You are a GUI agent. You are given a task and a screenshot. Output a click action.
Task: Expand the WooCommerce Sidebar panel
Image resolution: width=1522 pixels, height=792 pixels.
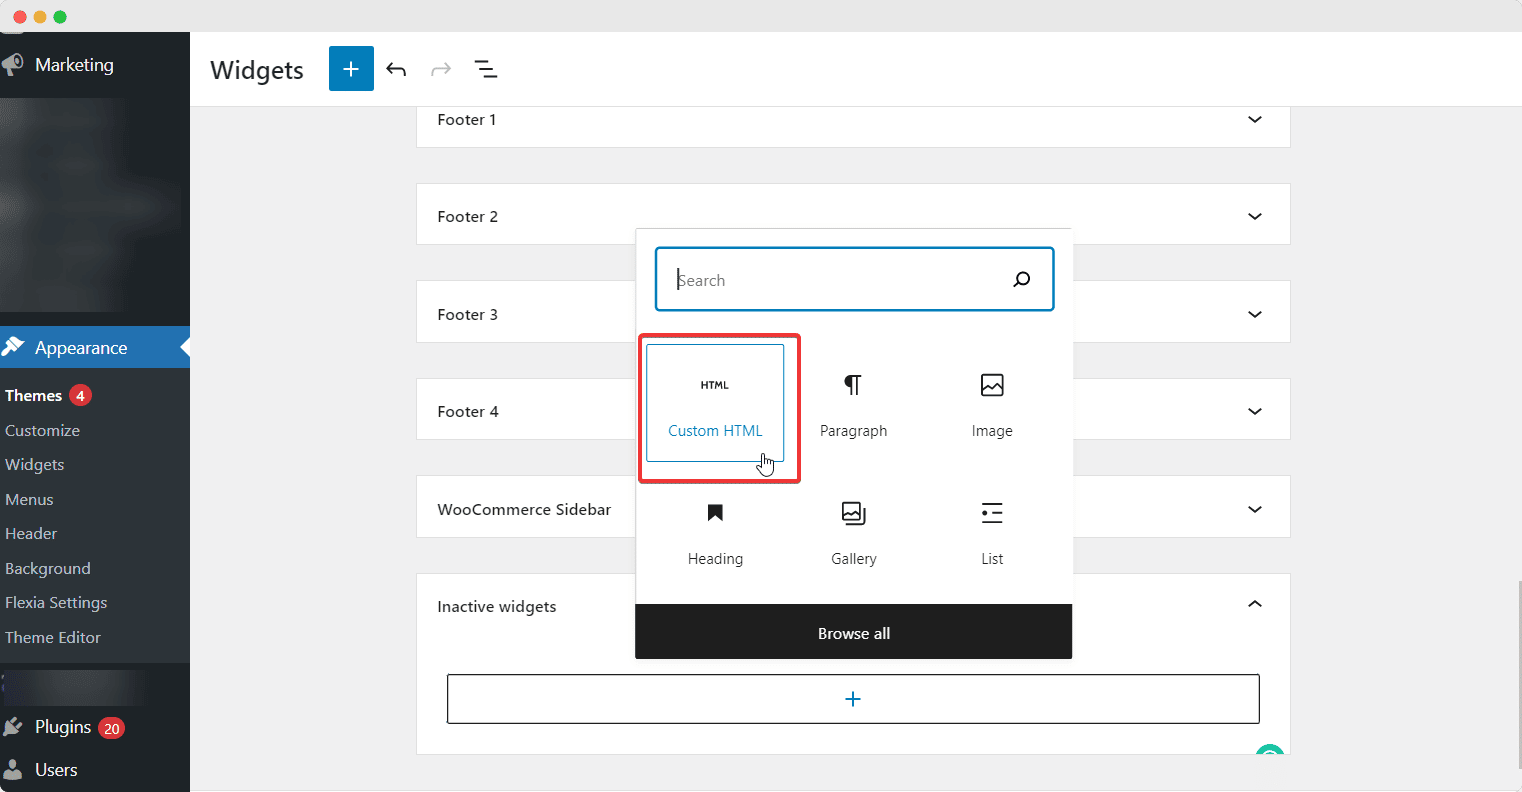click(1254, 510)
